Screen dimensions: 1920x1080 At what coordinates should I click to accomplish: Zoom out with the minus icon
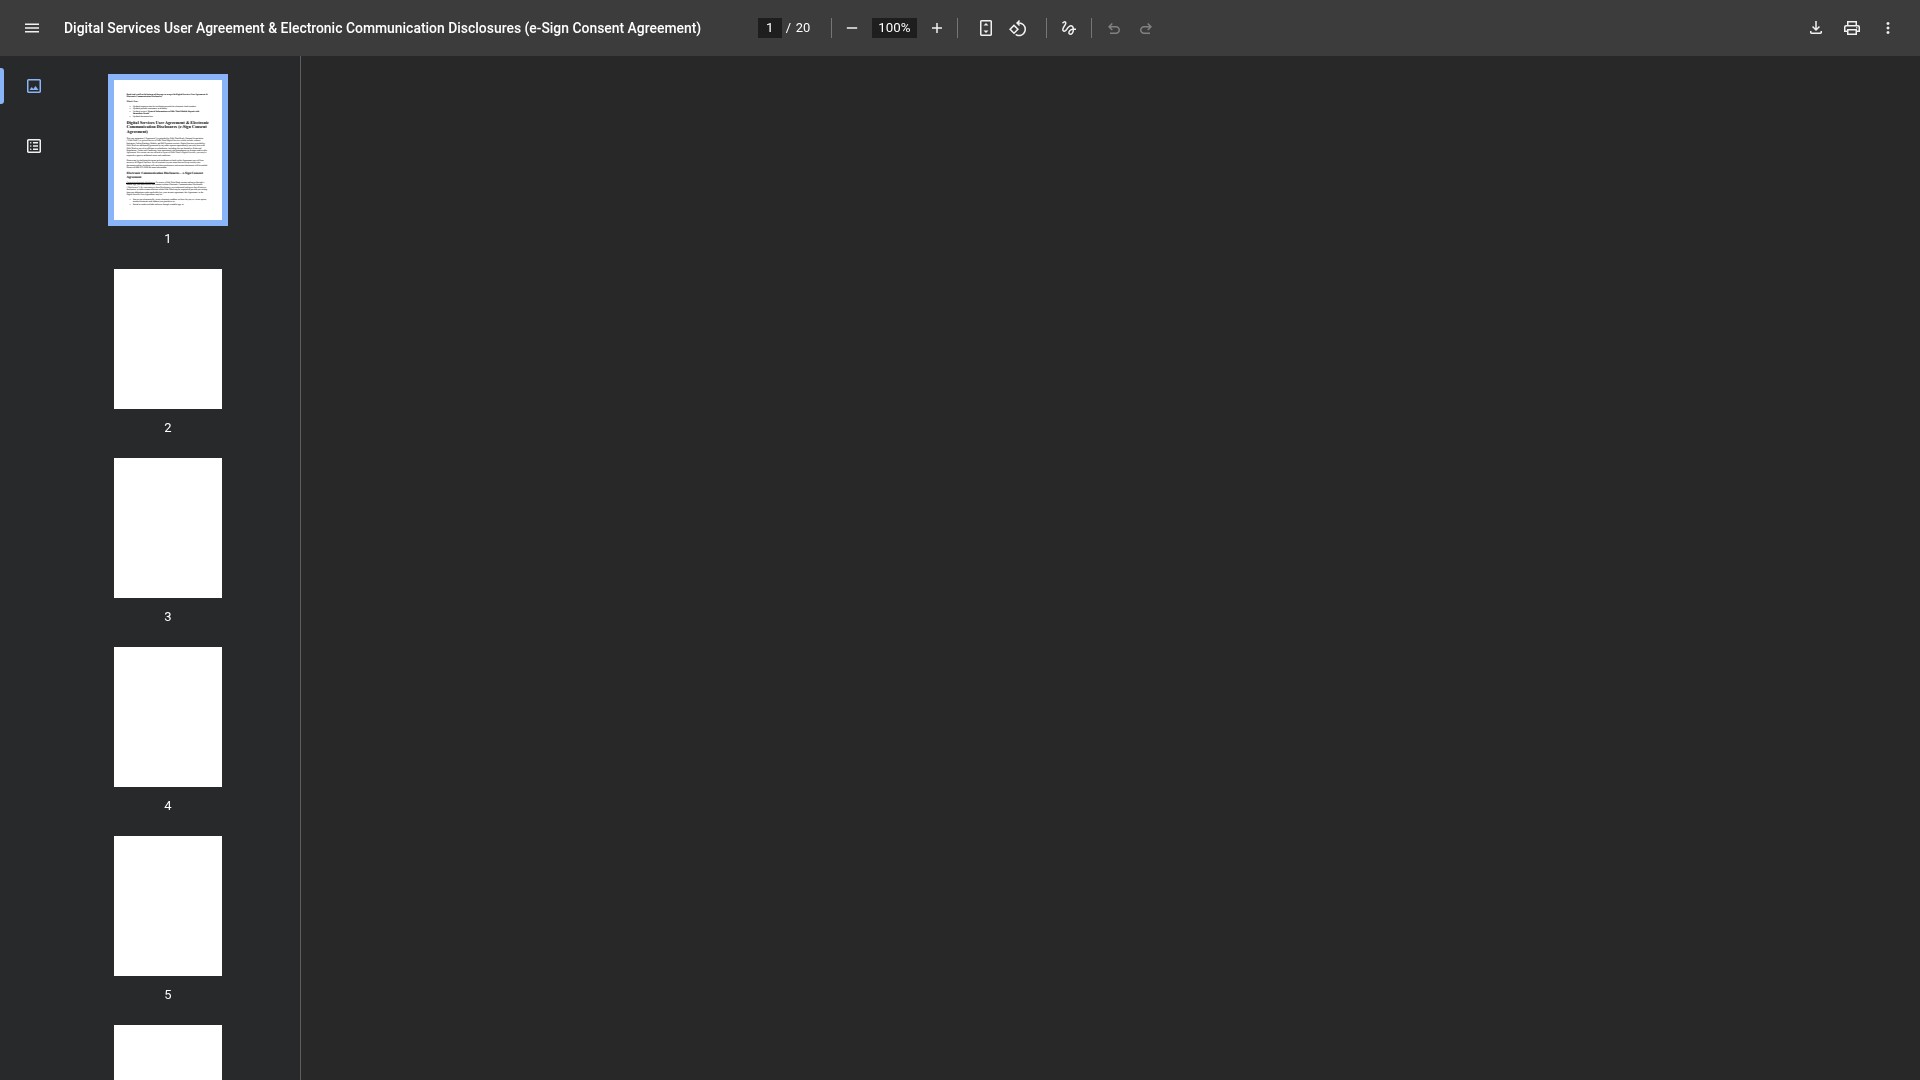point(852,28)
